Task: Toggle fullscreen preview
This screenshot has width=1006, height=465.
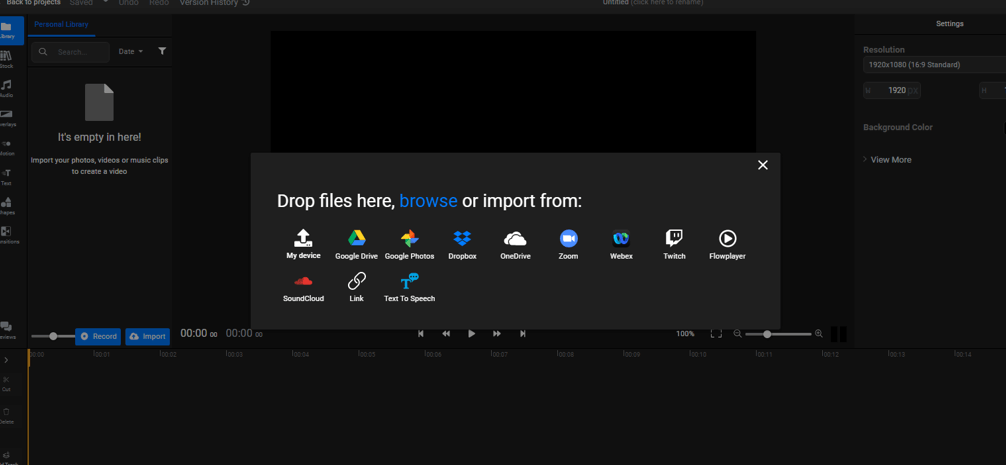Action: point(716,334)
